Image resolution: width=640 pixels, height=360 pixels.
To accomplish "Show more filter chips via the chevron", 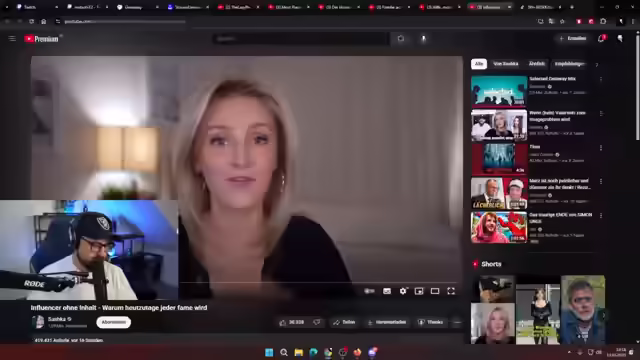I will [x=597, y=64].
